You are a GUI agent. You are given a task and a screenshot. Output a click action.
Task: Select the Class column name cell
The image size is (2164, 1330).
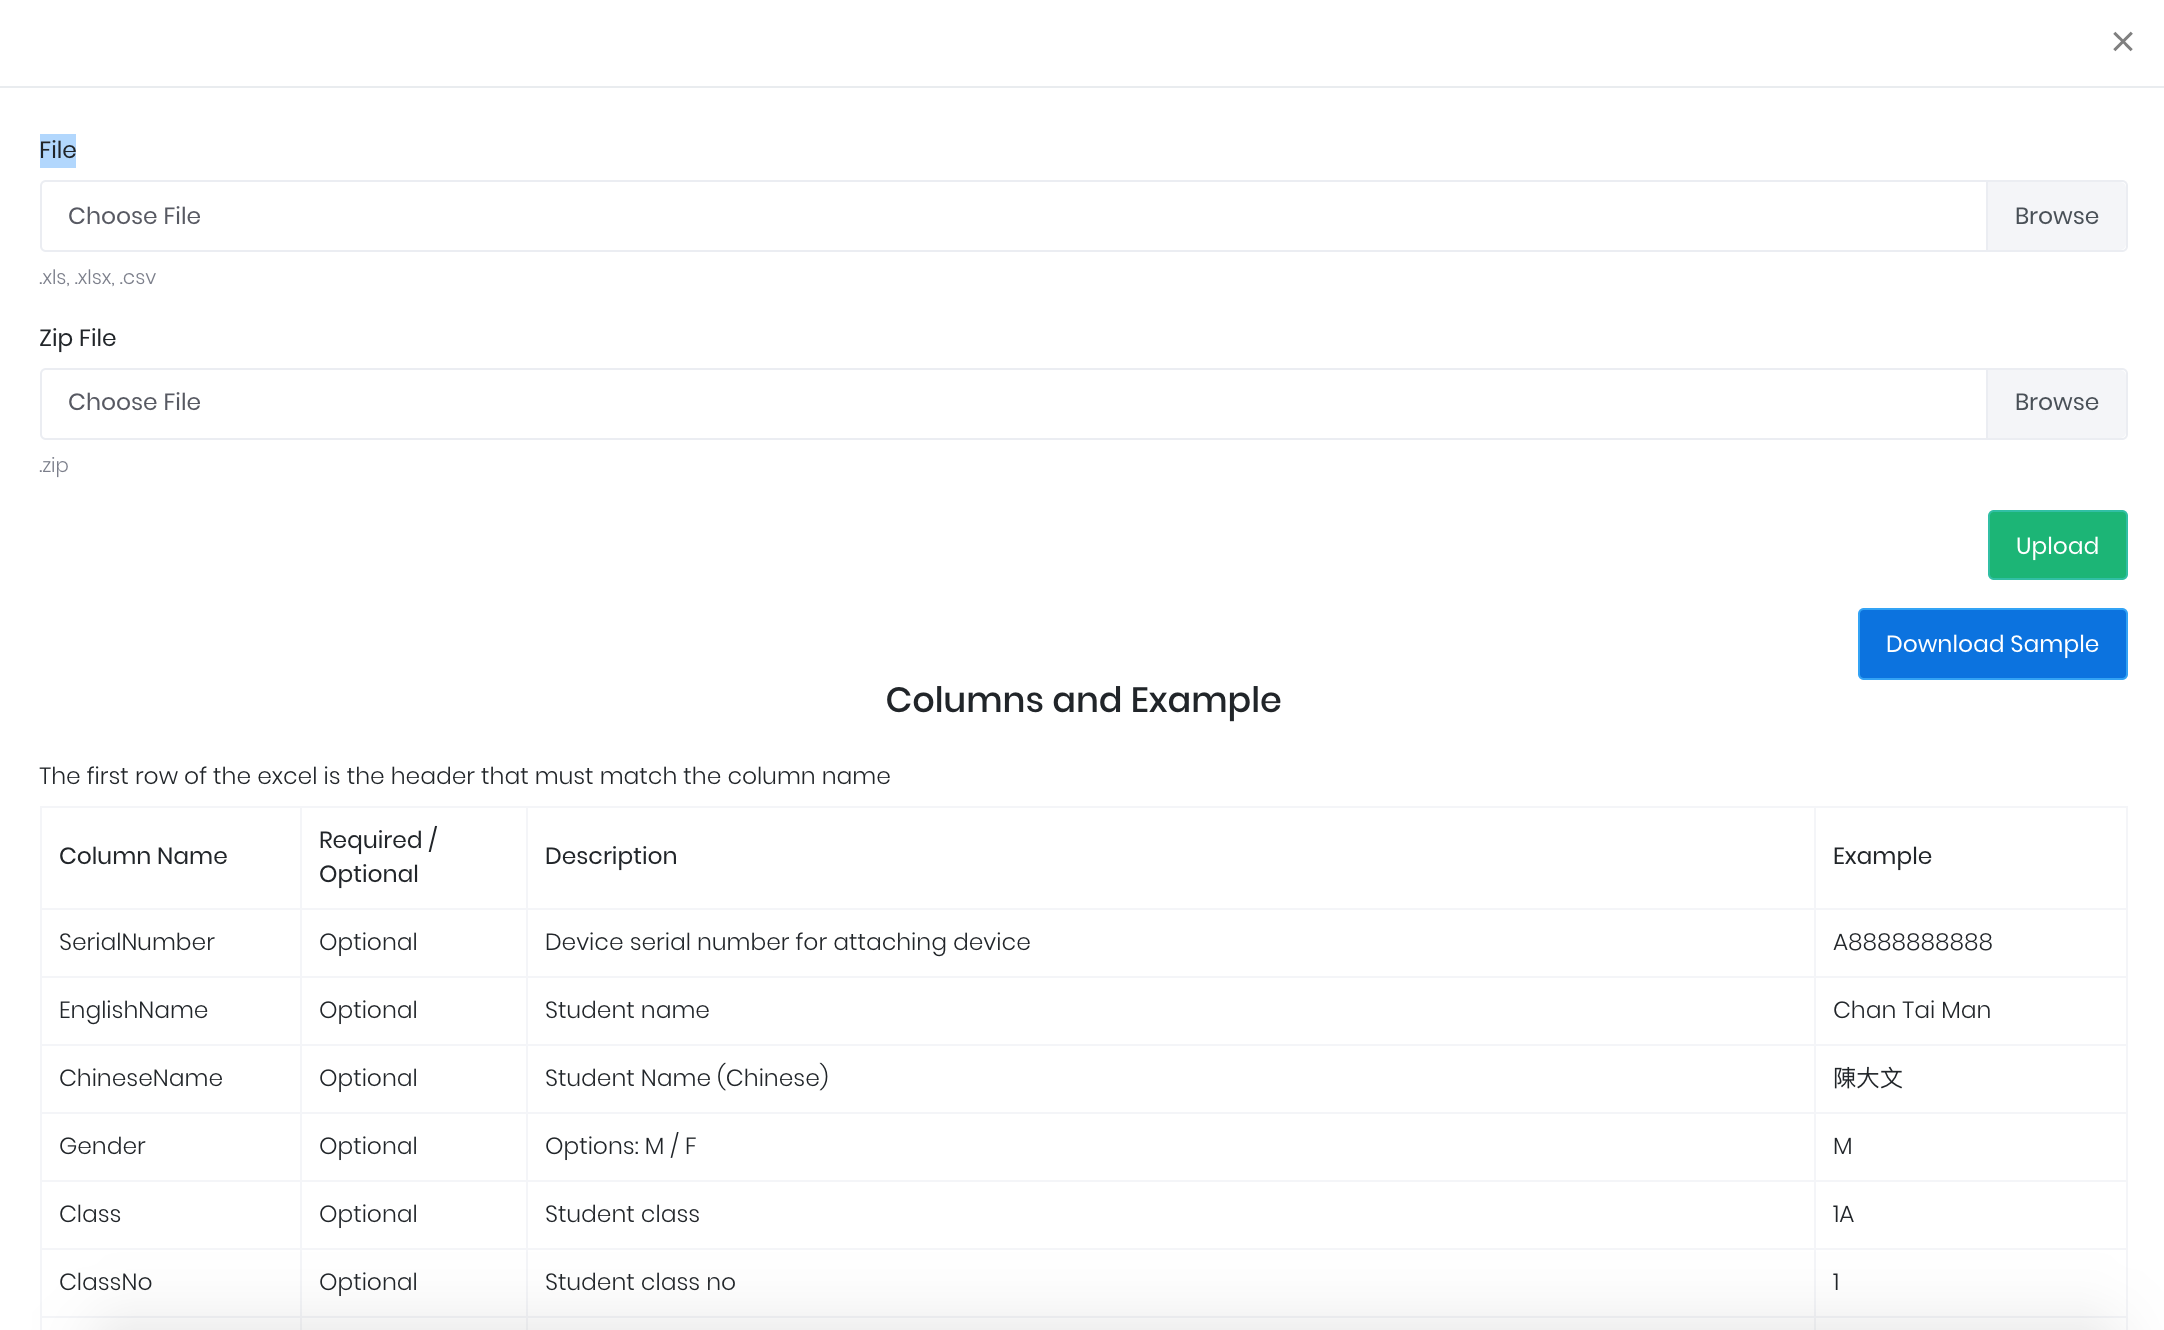(90, 1214)
